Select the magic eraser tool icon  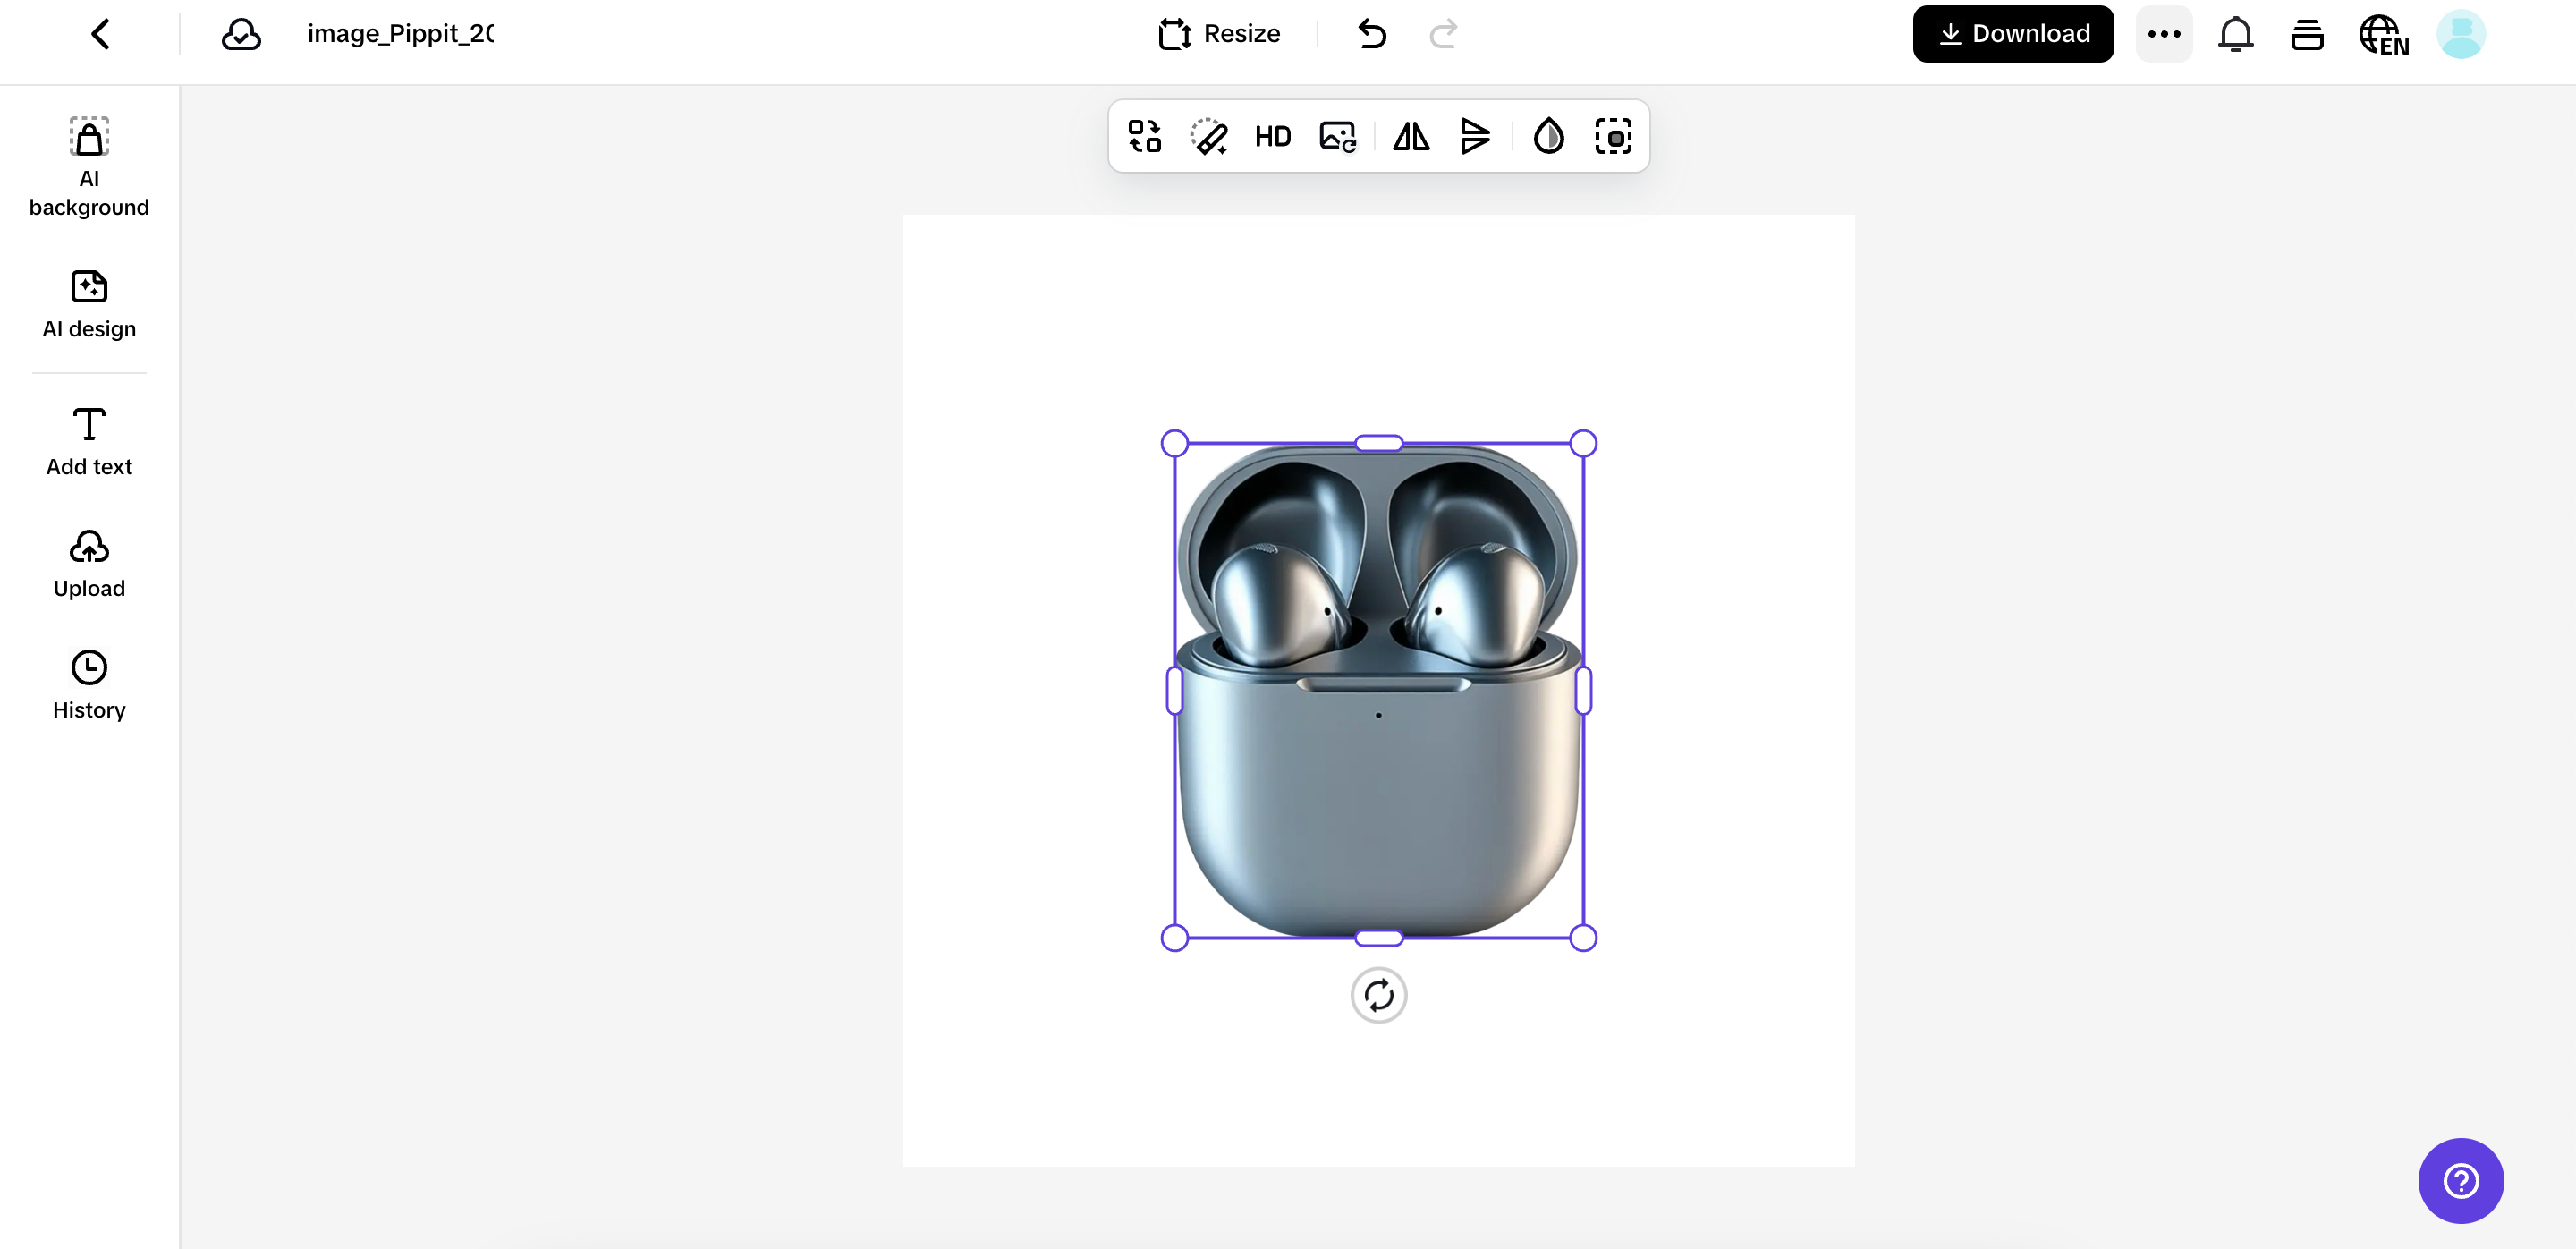pyautogui.click(x=1208, y=136)
